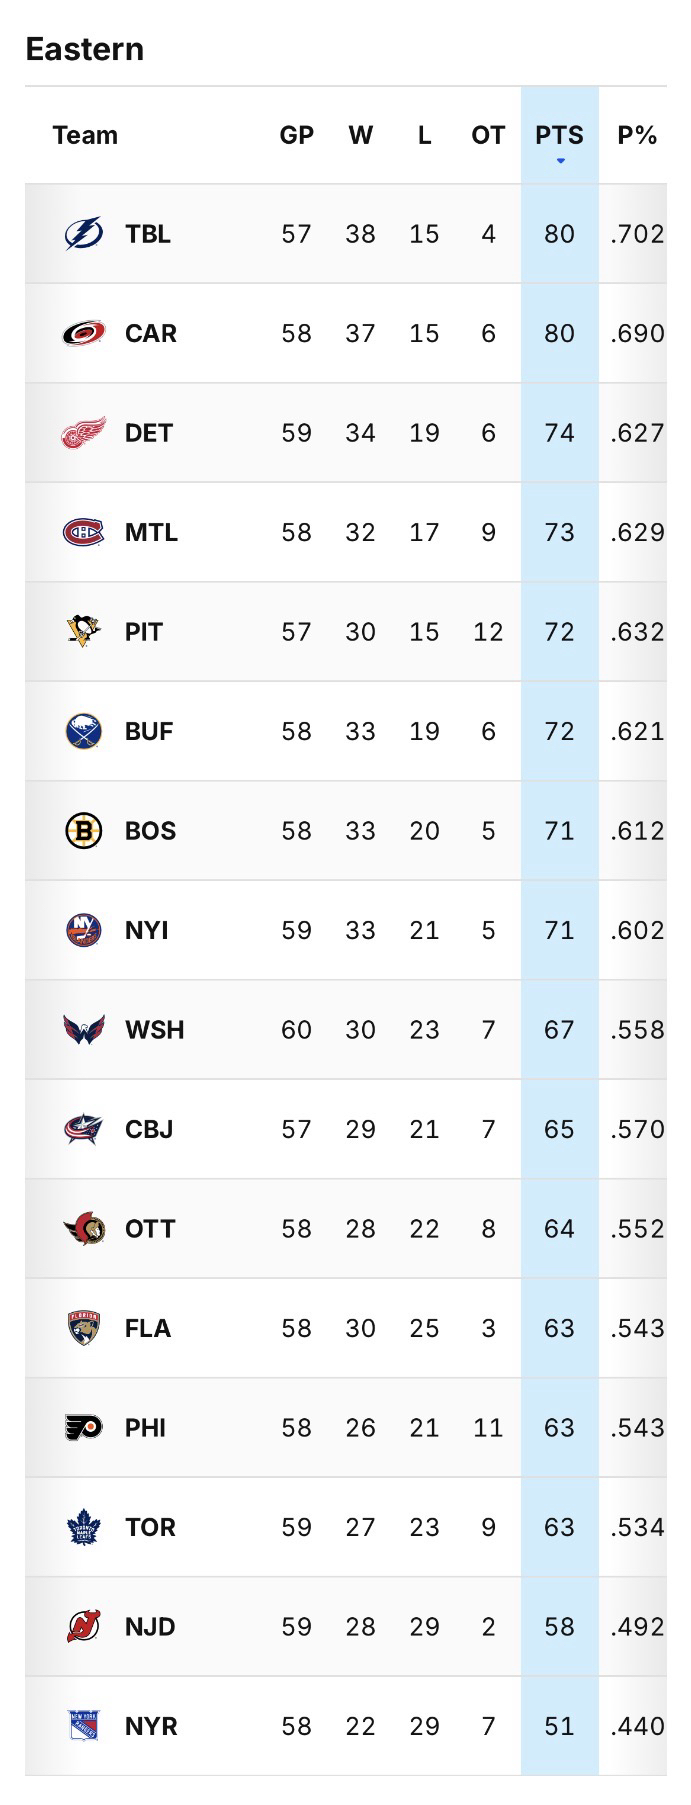691x1805 pixels.
Task: Click the Buffalo Sabres logo
Action: pyautogui.click(x=84, y=731)
